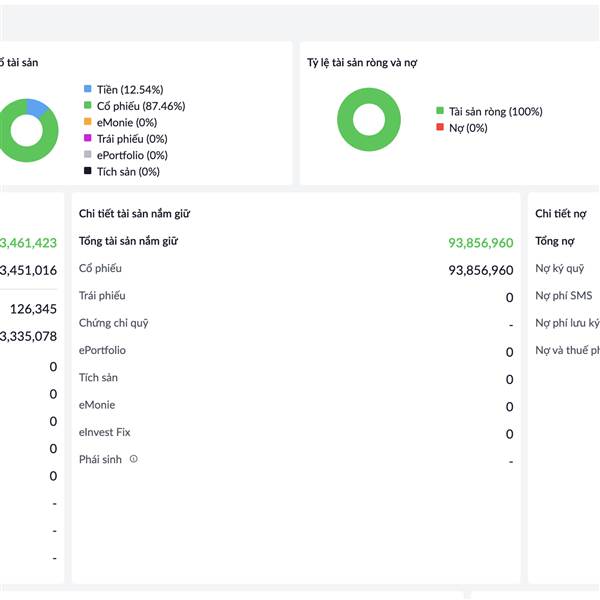600x600 pixels.
Task: Toggle the gray ePortfolio legend entry
Action: (88, 155)
